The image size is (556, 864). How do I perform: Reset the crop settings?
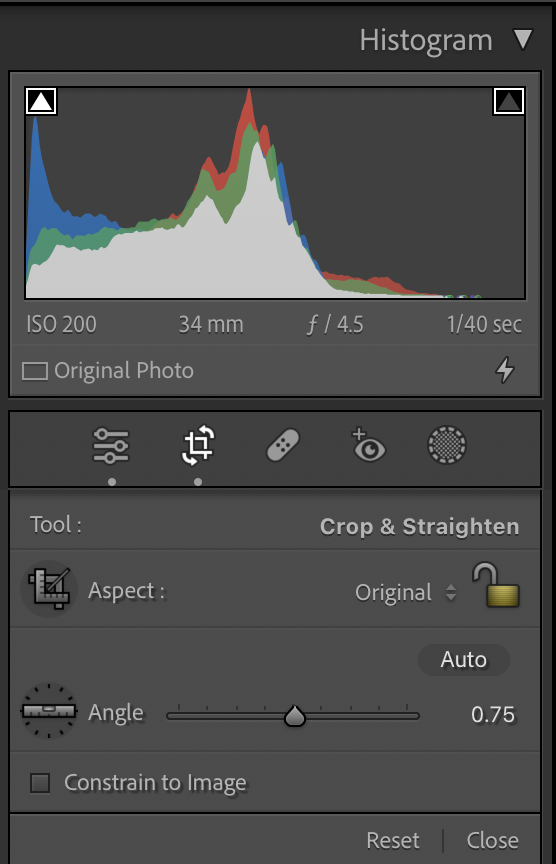(x=393, y=841)
